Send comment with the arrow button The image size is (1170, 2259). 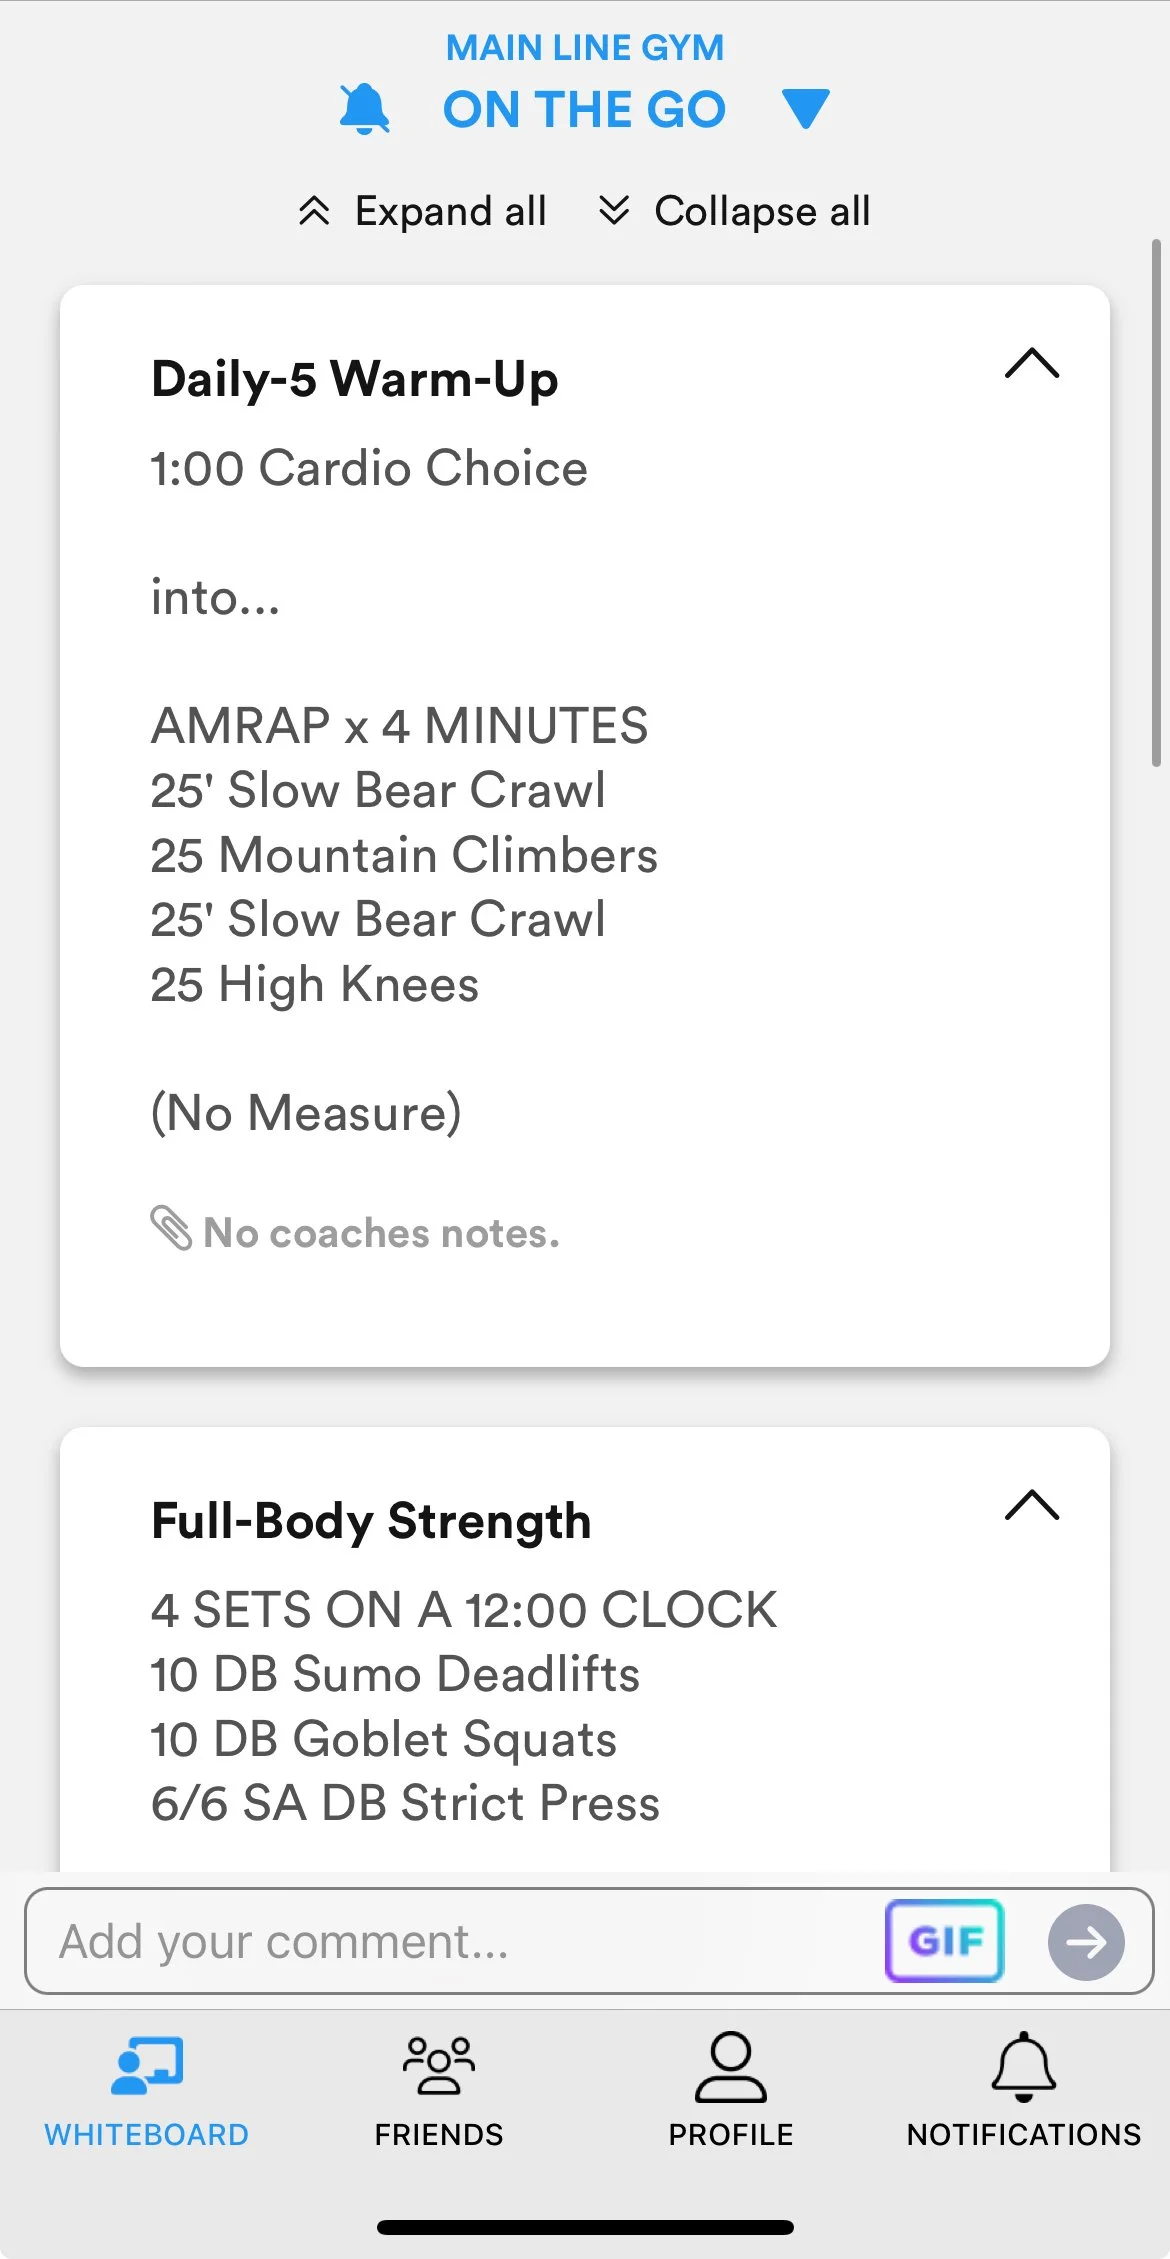[1086, 1942]
